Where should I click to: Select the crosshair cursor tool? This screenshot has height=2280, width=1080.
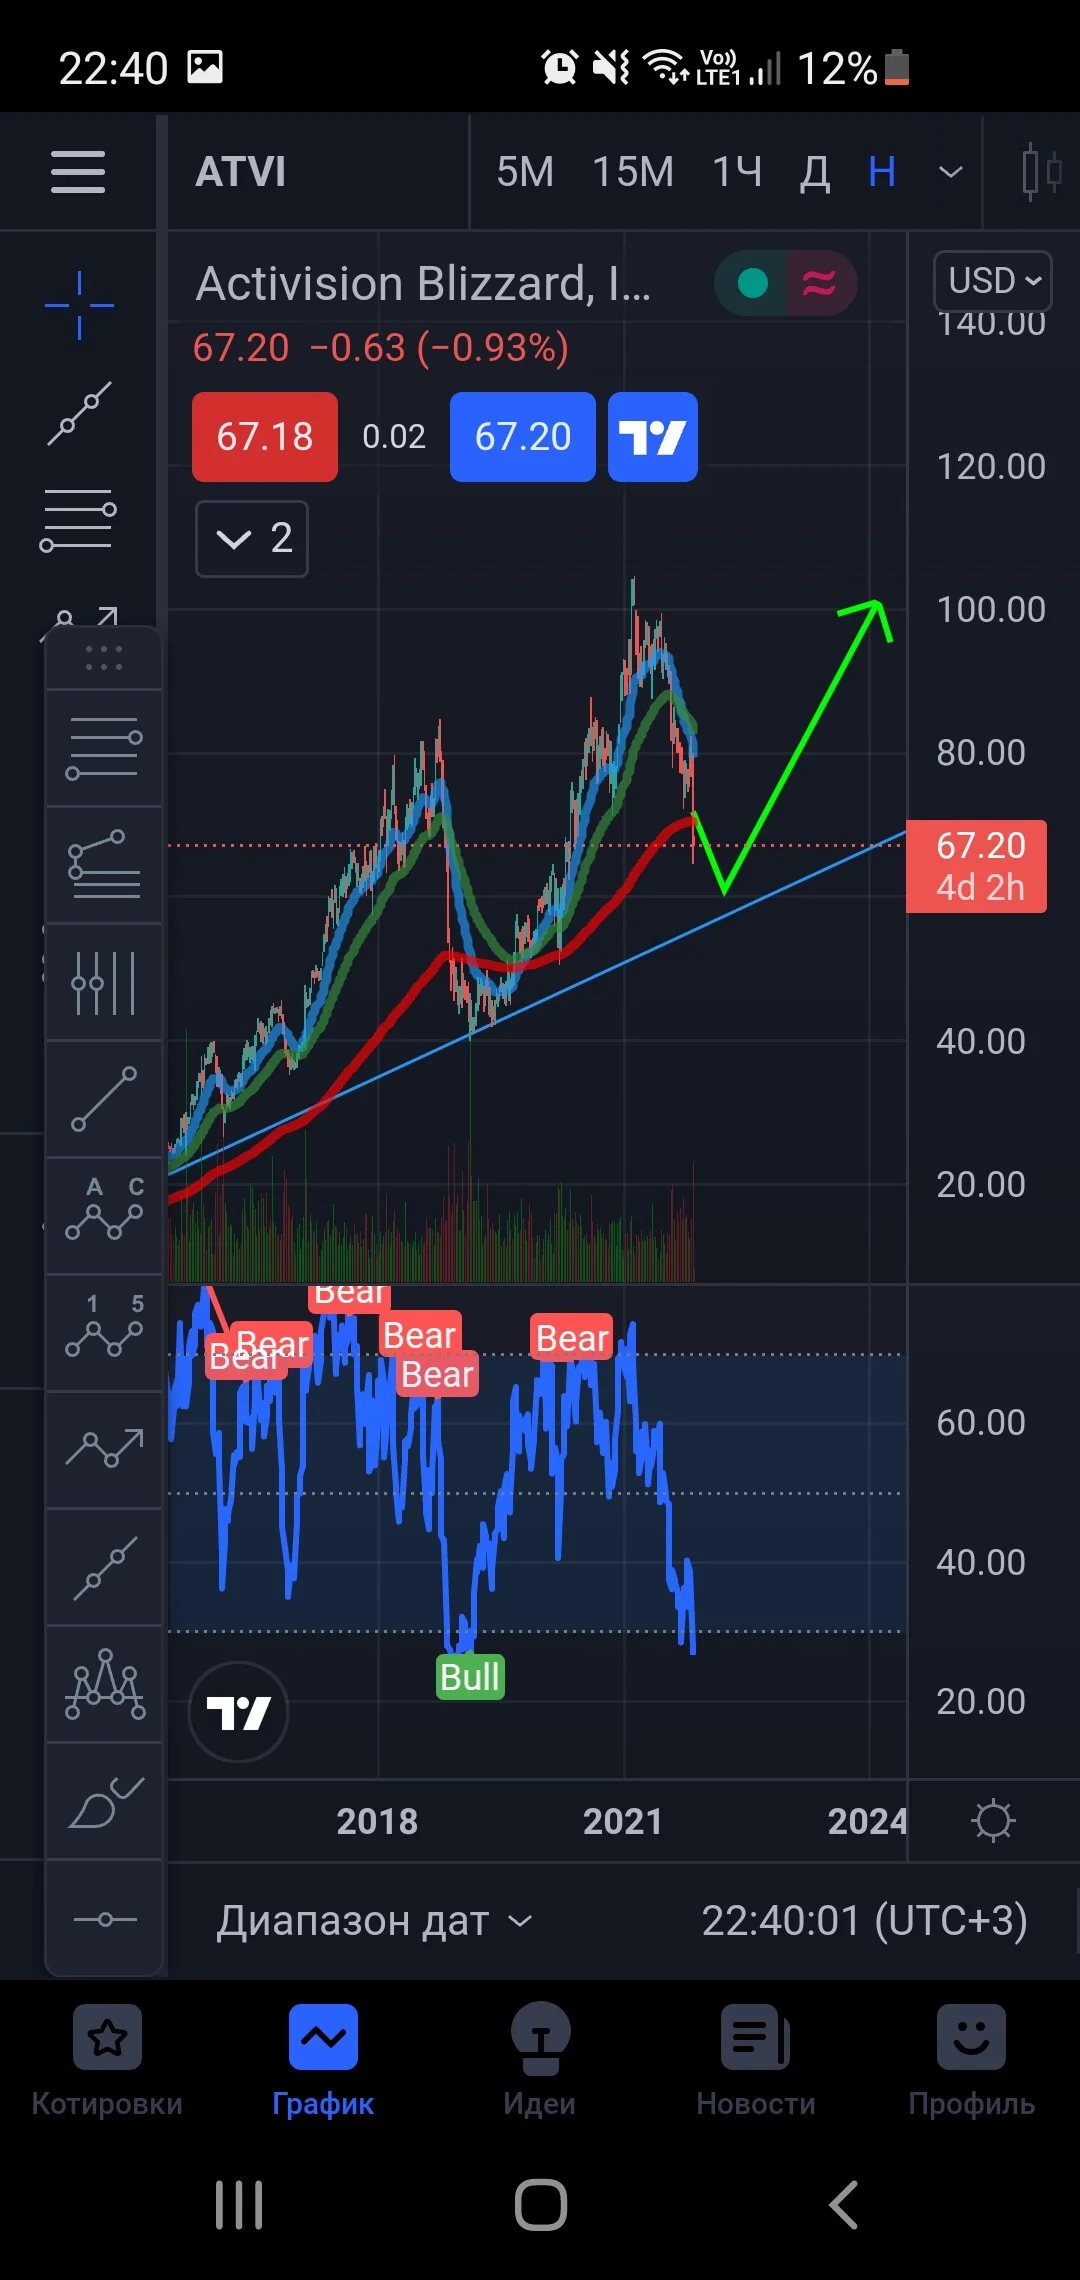tap(79, 305)
